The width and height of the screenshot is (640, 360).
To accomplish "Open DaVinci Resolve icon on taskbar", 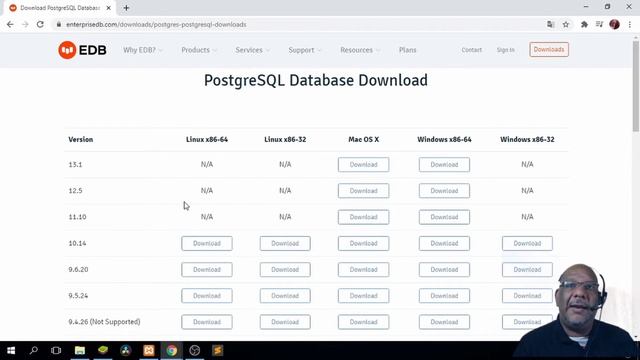I will (x=126, y=351).
